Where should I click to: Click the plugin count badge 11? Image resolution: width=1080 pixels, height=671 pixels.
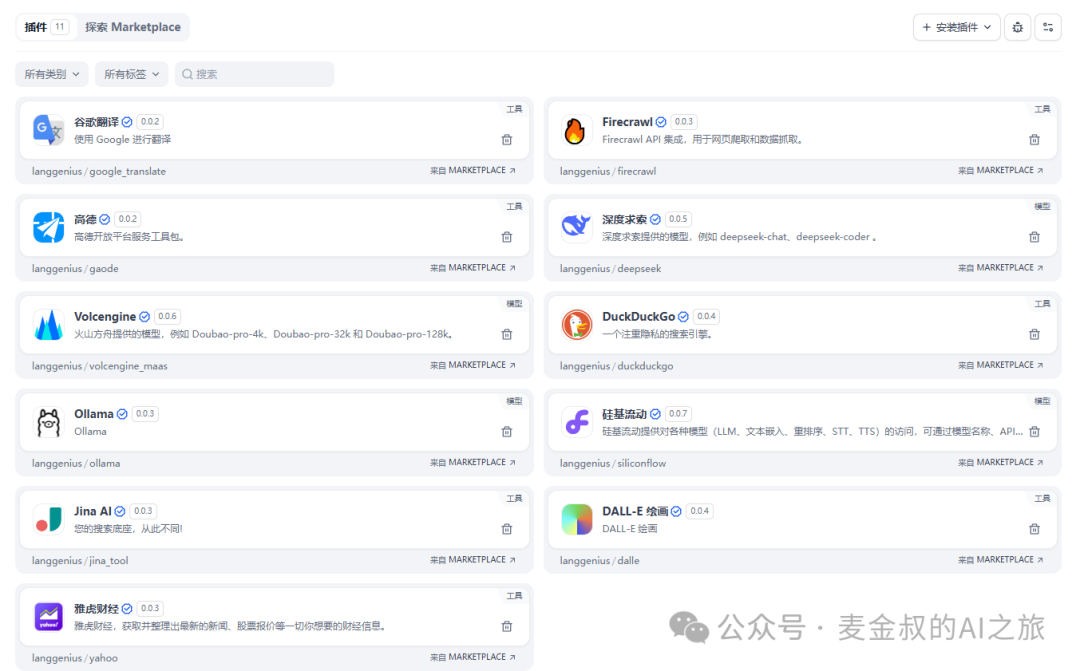[60, 27]
